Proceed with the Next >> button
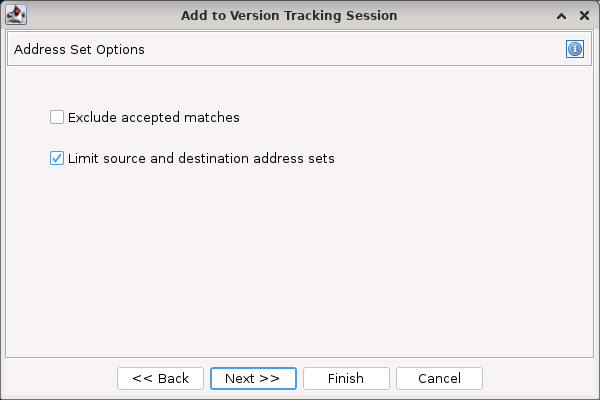Screen dimensions: 600x400 252,378
